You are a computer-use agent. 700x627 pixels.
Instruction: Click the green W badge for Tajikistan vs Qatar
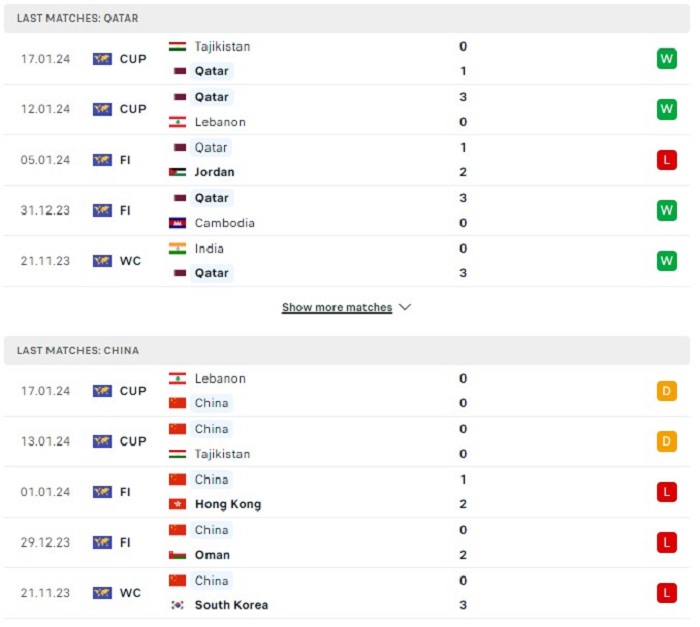click(x=667, y=59)
